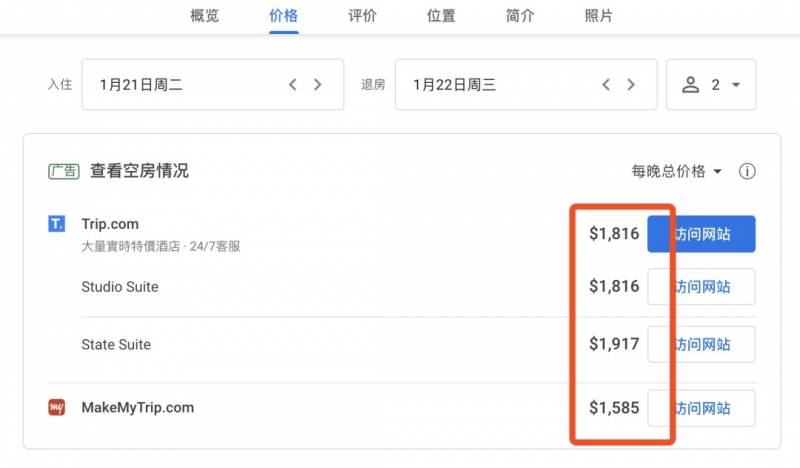Click the check-in date field 1月21日周二
This screenshot has width=800, height=468.
pyautogui.click(x=180, y=85)
